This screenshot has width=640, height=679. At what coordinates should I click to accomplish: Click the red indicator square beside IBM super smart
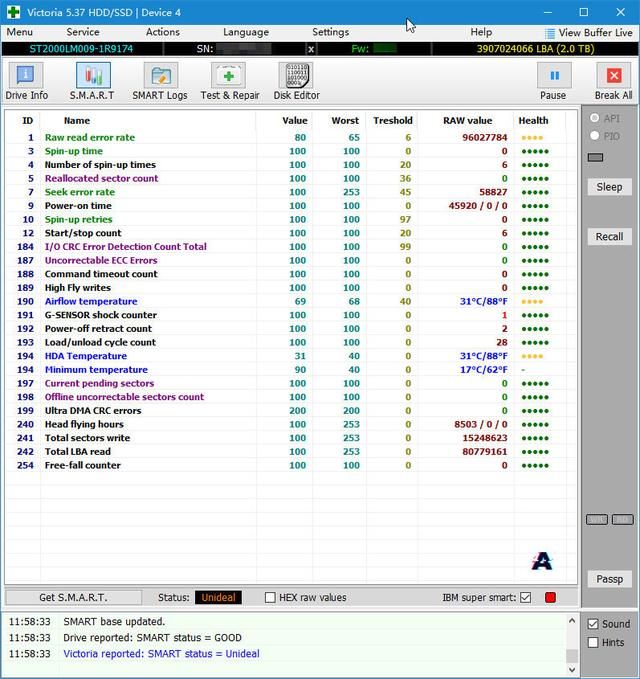click(550, 598)
